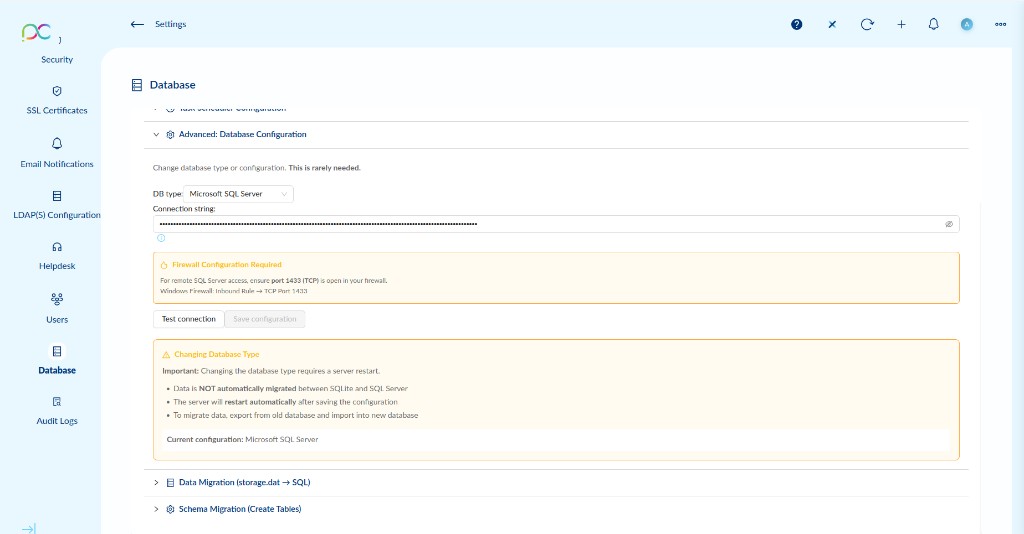Select Users menu label
This screenshot has width=1024, height=534.
[57, 319]
